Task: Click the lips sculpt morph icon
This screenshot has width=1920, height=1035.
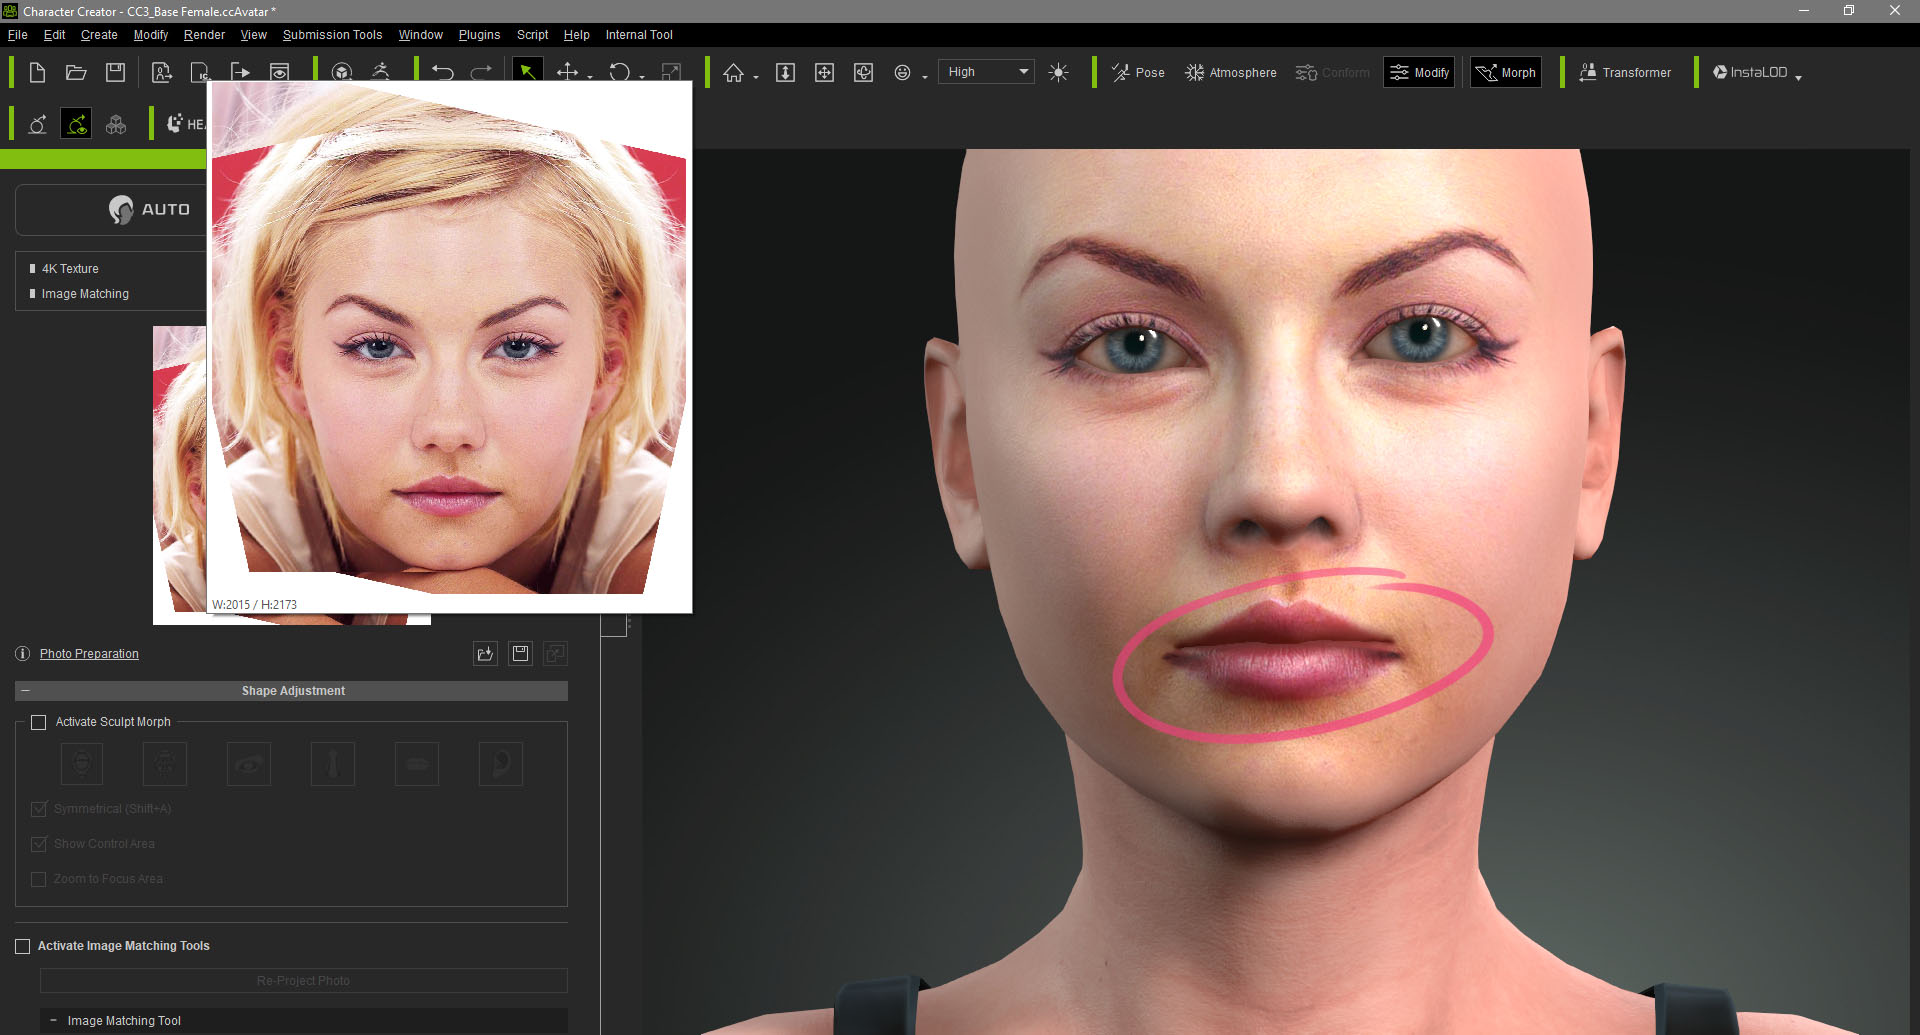Action: click(x=417, y=764)
